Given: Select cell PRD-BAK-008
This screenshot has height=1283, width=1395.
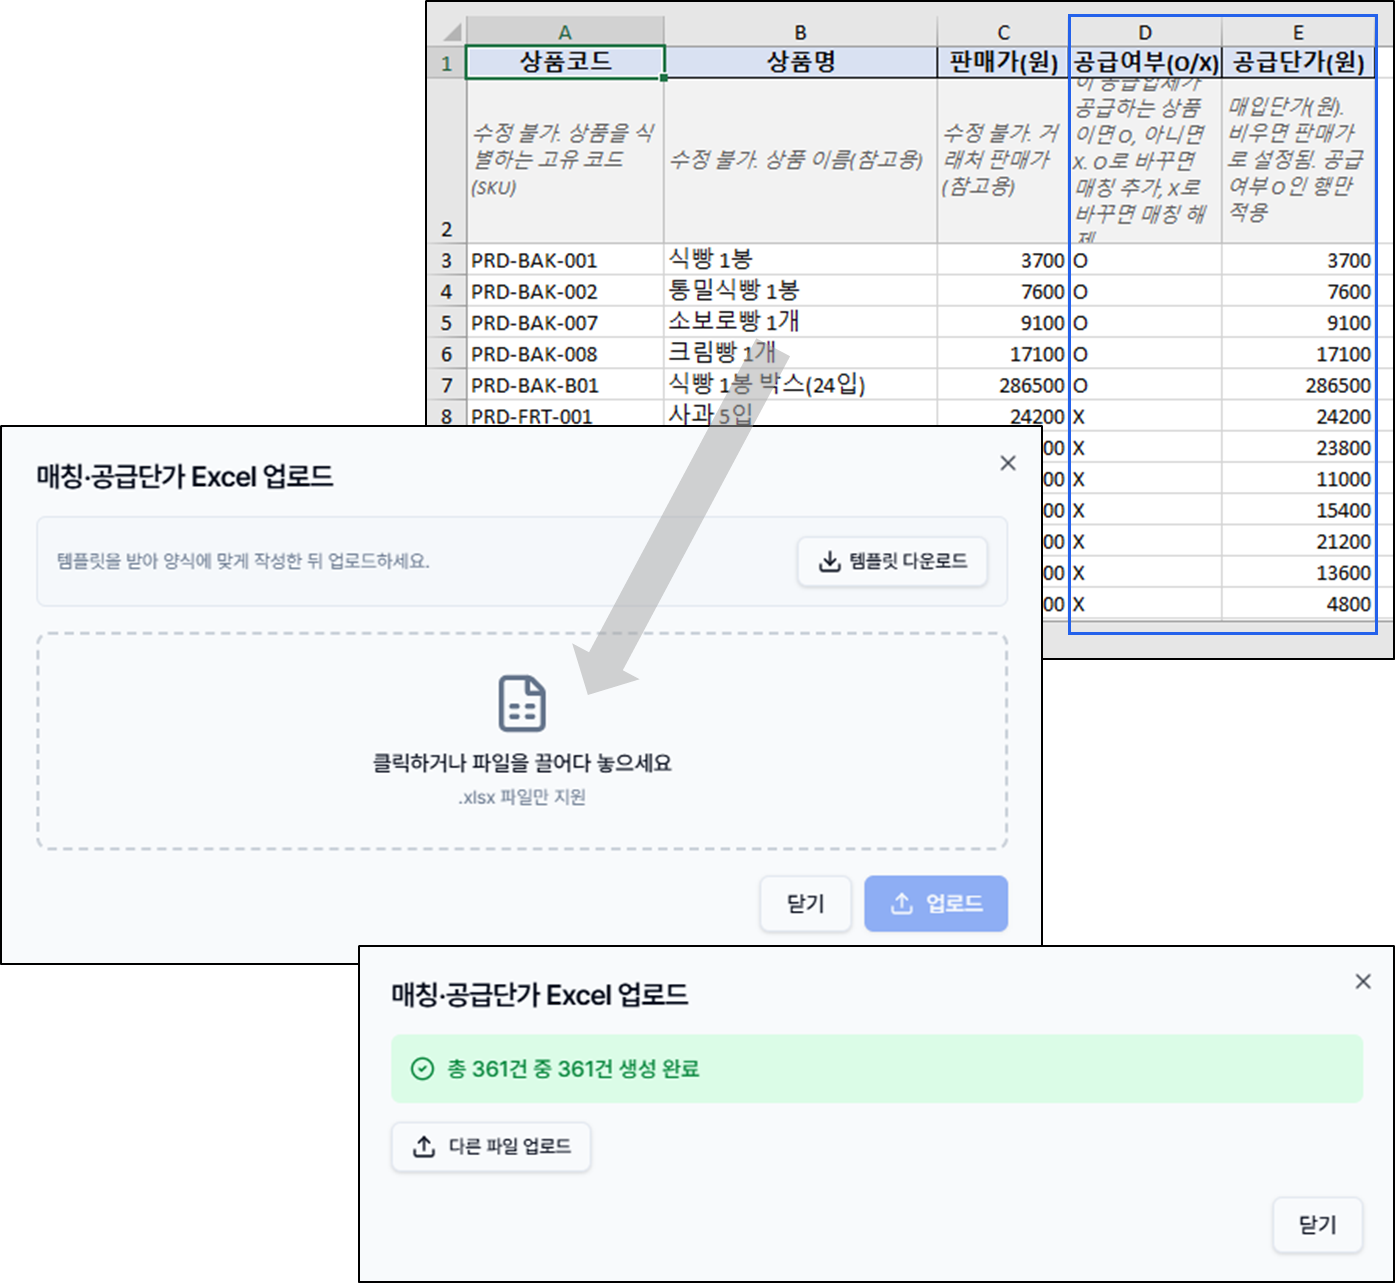Looking at the screenshot, I should (x=565, y=353).
